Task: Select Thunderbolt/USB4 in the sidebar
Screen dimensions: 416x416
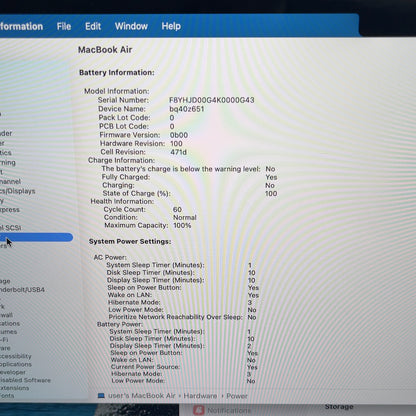Action: [22, 290]
